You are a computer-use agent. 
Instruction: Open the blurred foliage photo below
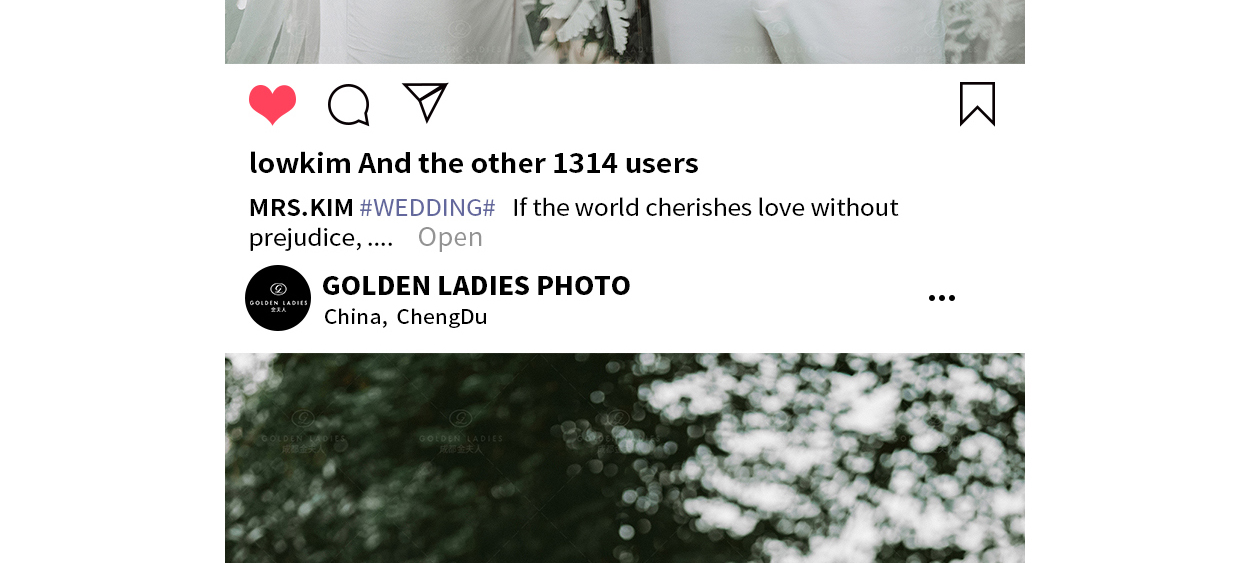(625, 458)
